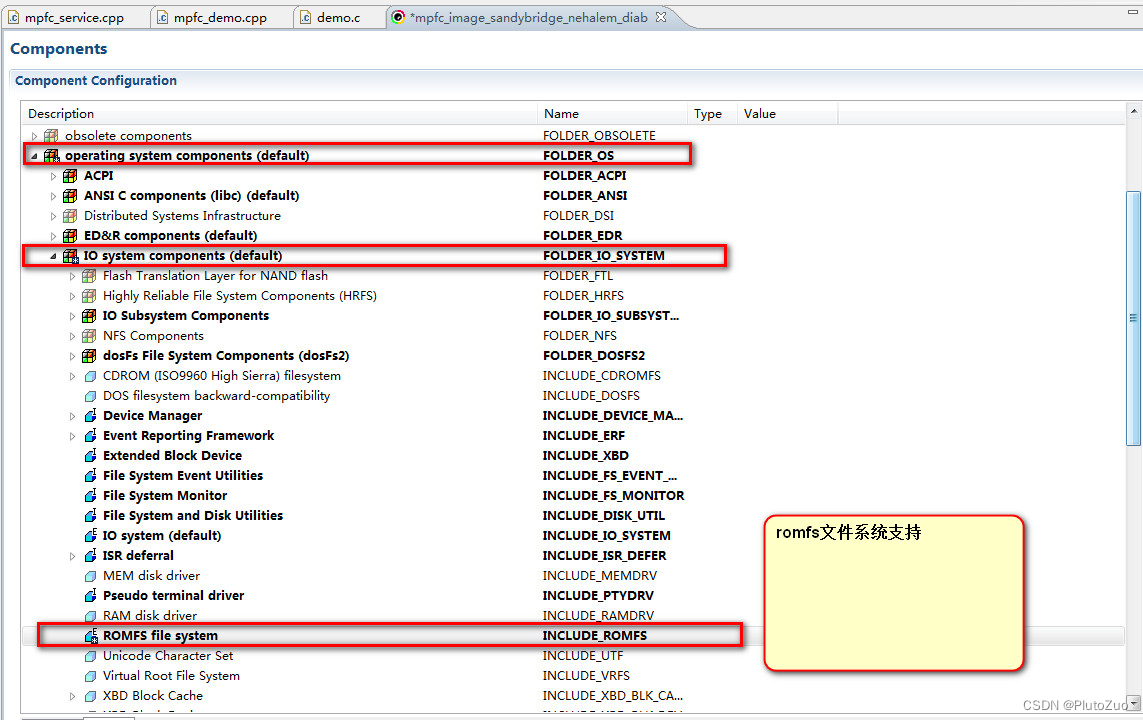Click the NFS Components bundle icon
1143x720 pixels.
[87, 335]
